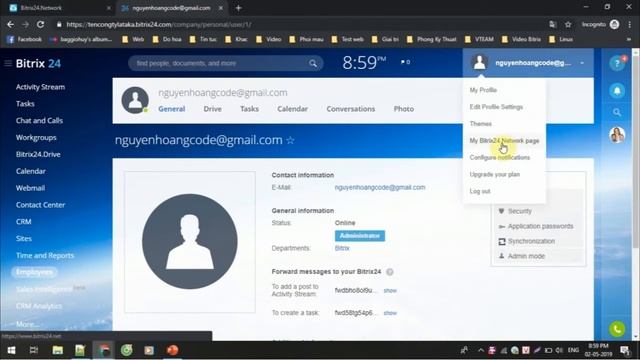The width and height of the screenshot is (640, 360).
Task: Open Contact Center
Action: tap(40, 205)
